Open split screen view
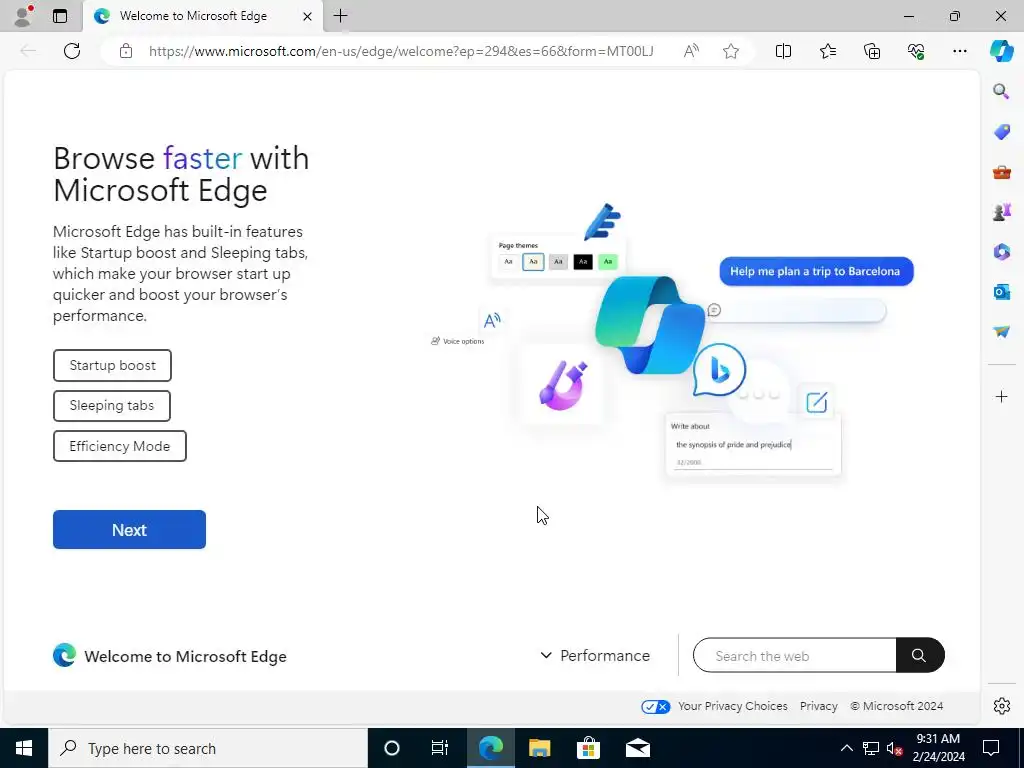Viewport: 1024px width, 768px height. tap(783, 51)
